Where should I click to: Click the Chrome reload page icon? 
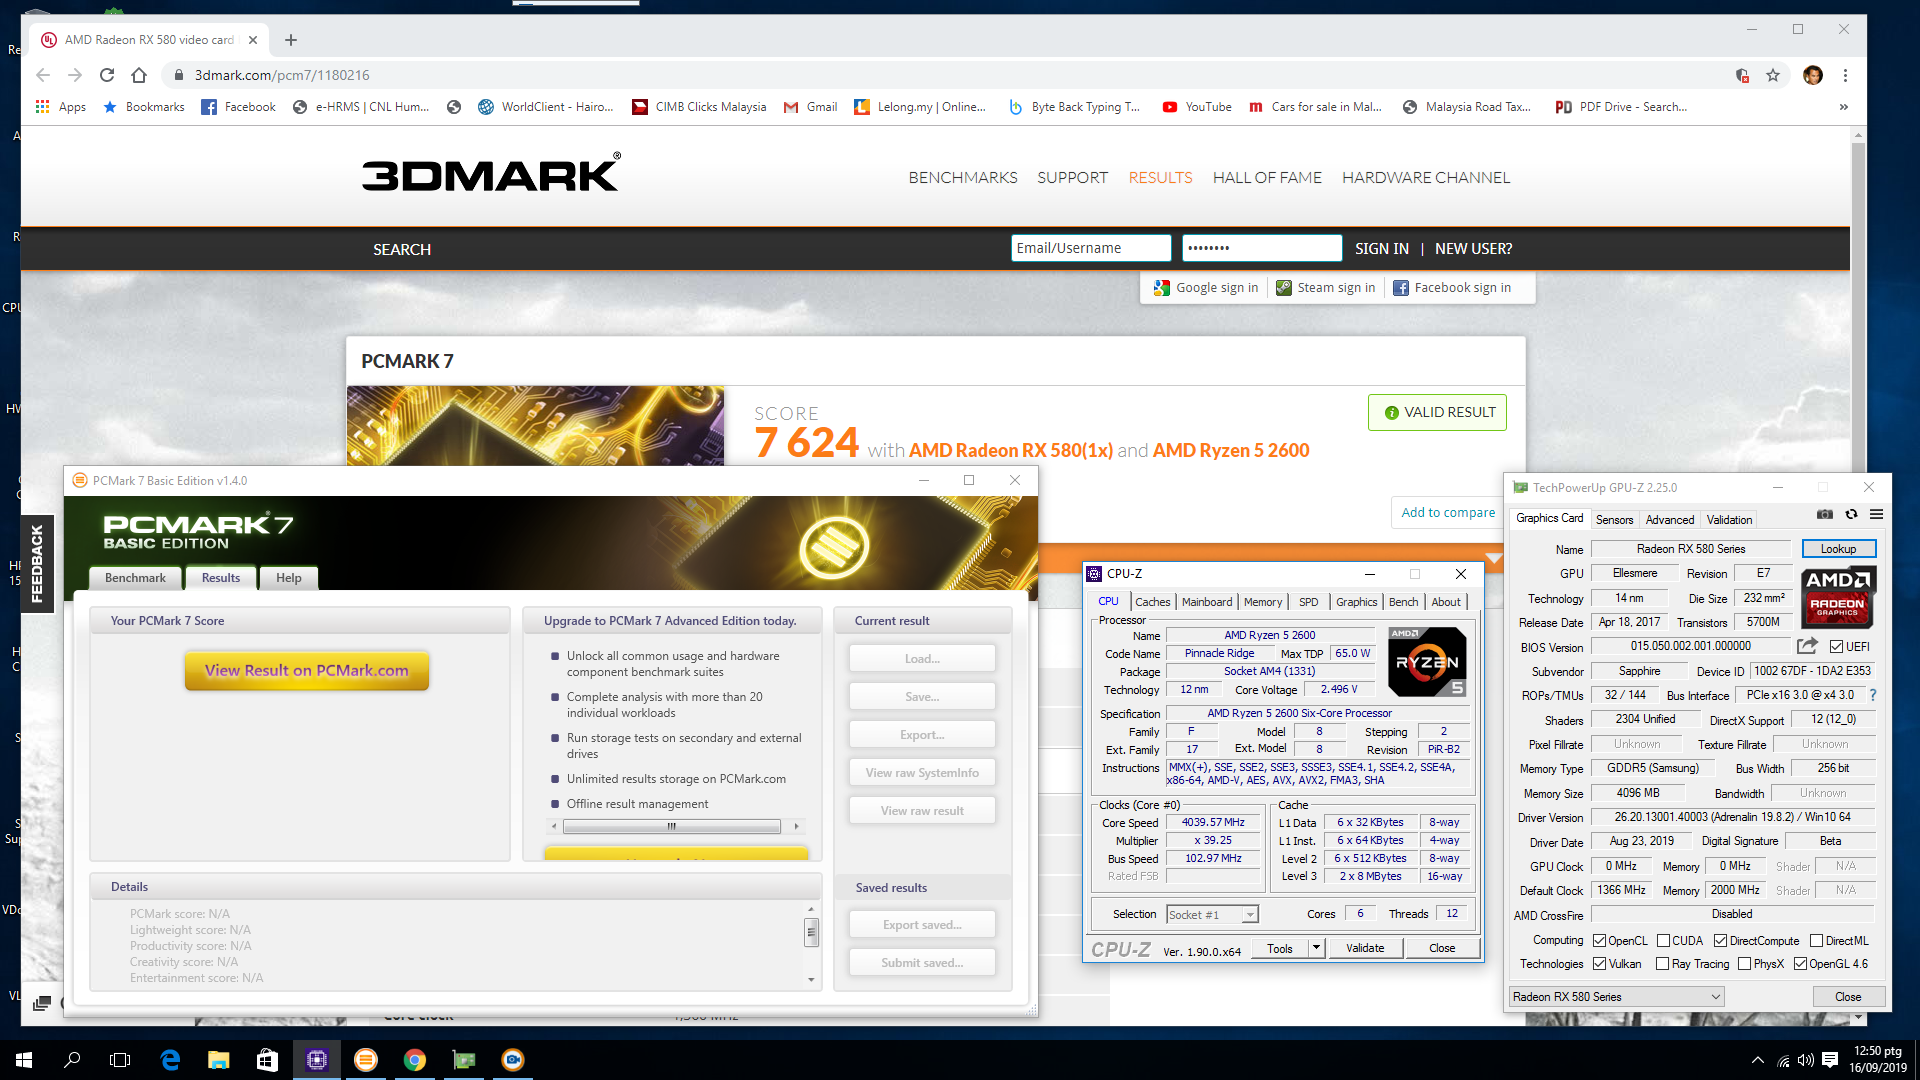tap(107, 75)
